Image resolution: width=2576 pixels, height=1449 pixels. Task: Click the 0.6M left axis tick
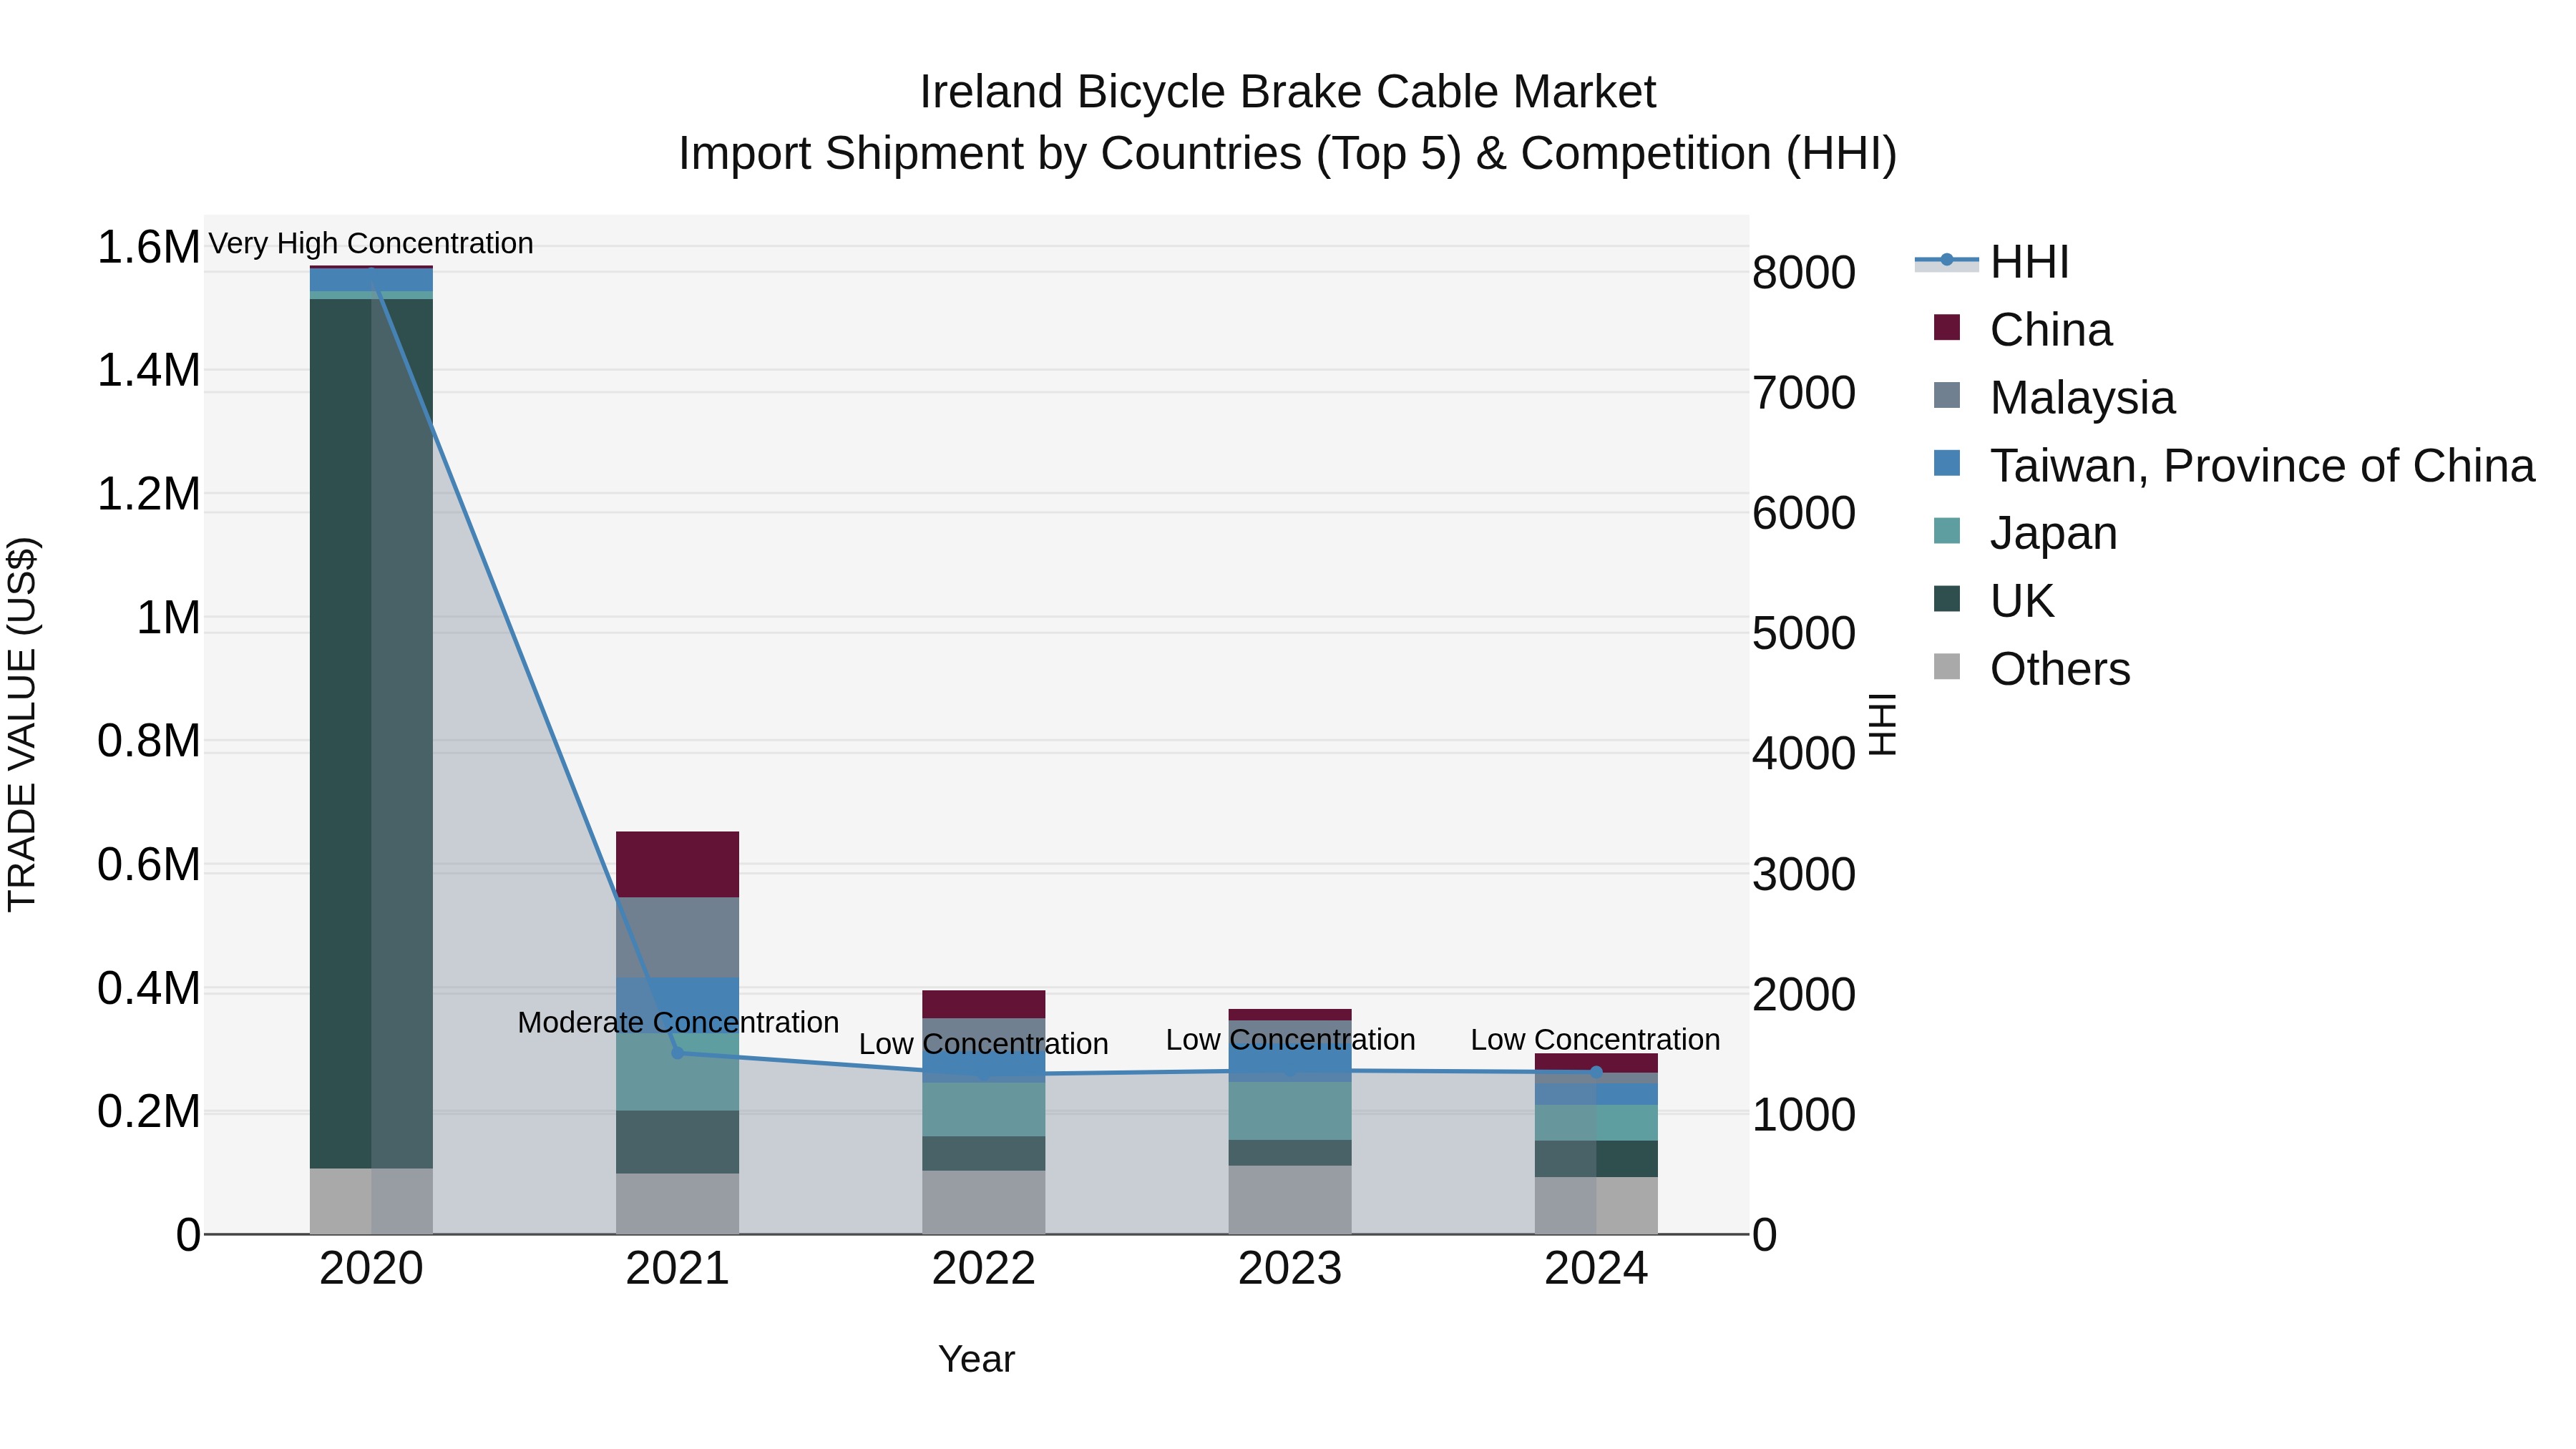click(149, 865)
